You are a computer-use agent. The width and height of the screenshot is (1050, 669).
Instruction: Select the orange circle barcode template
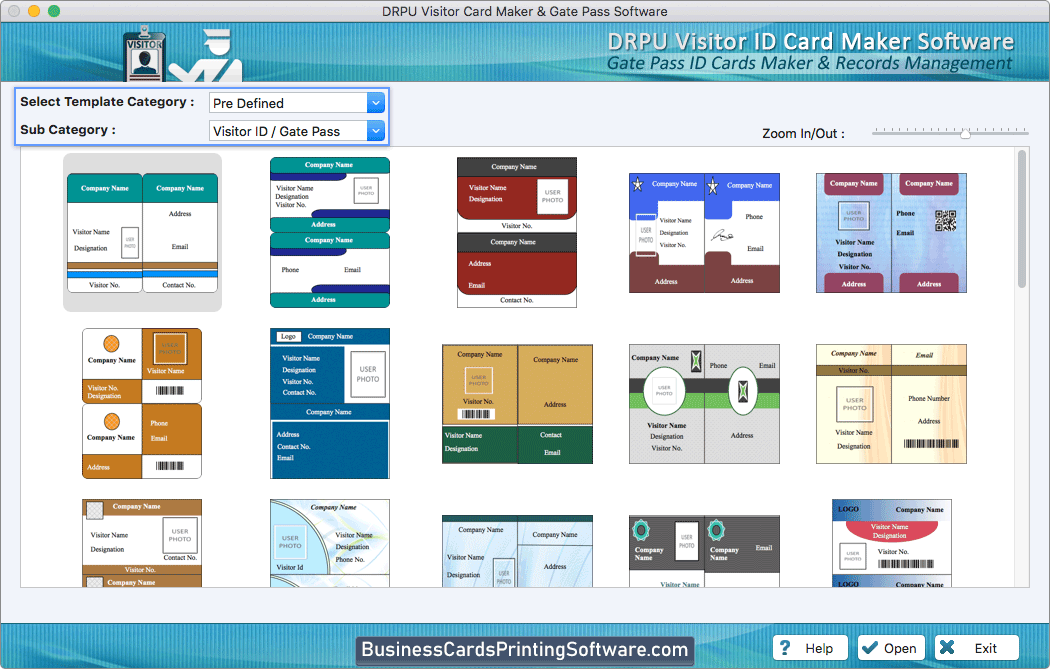(142, 403)
